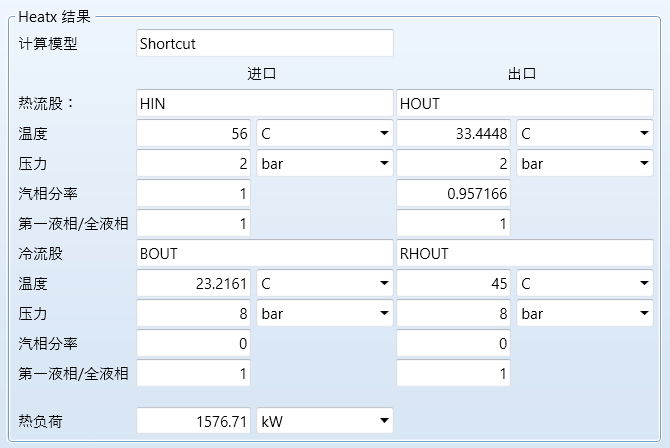Click heat duty value 1576.71
Viewport: 670px width, 448px height.
[194, 421]
